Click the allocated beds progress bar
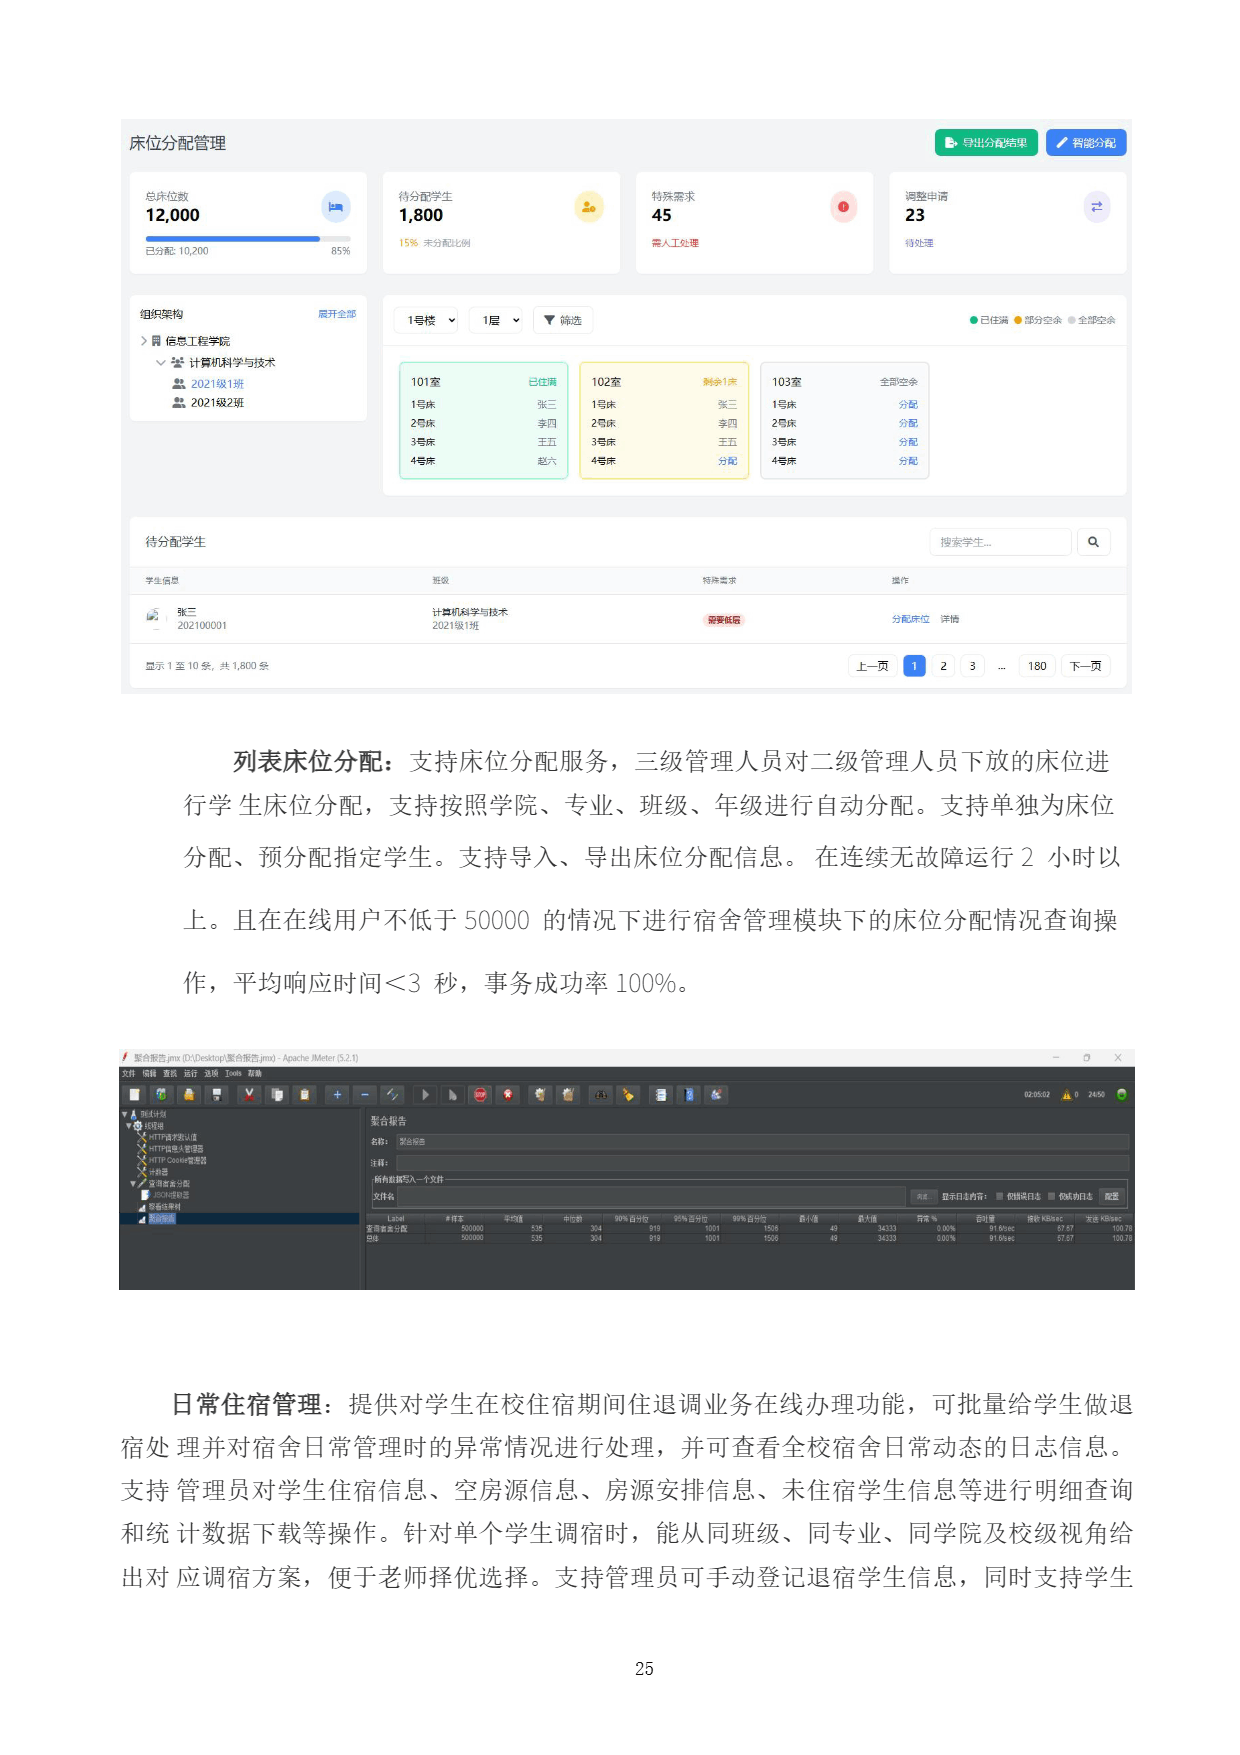 click(248, 239)
